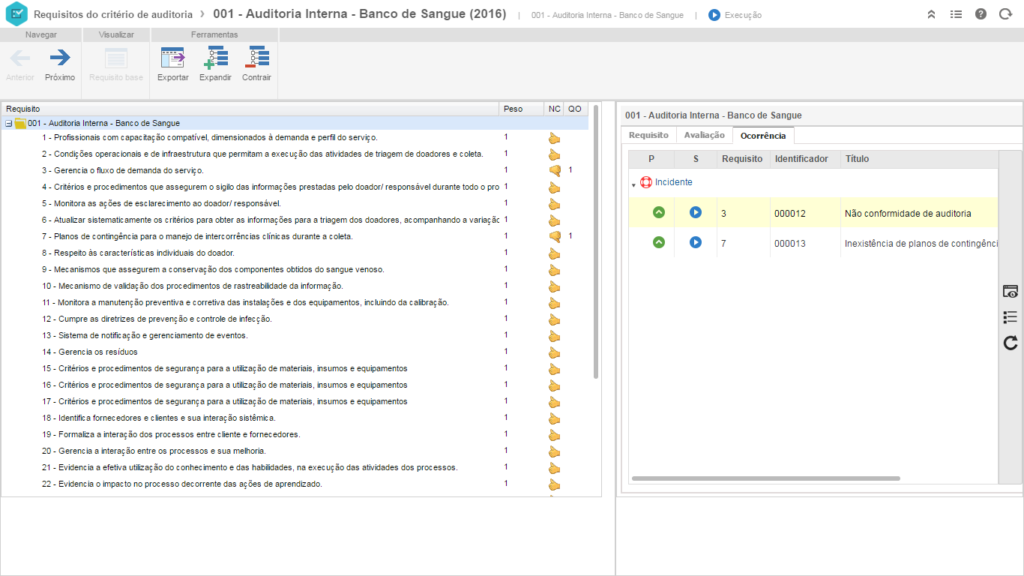Click the view-data icon in the right sidebar
The image size is (1024, 576).
tap(1010, 291)
